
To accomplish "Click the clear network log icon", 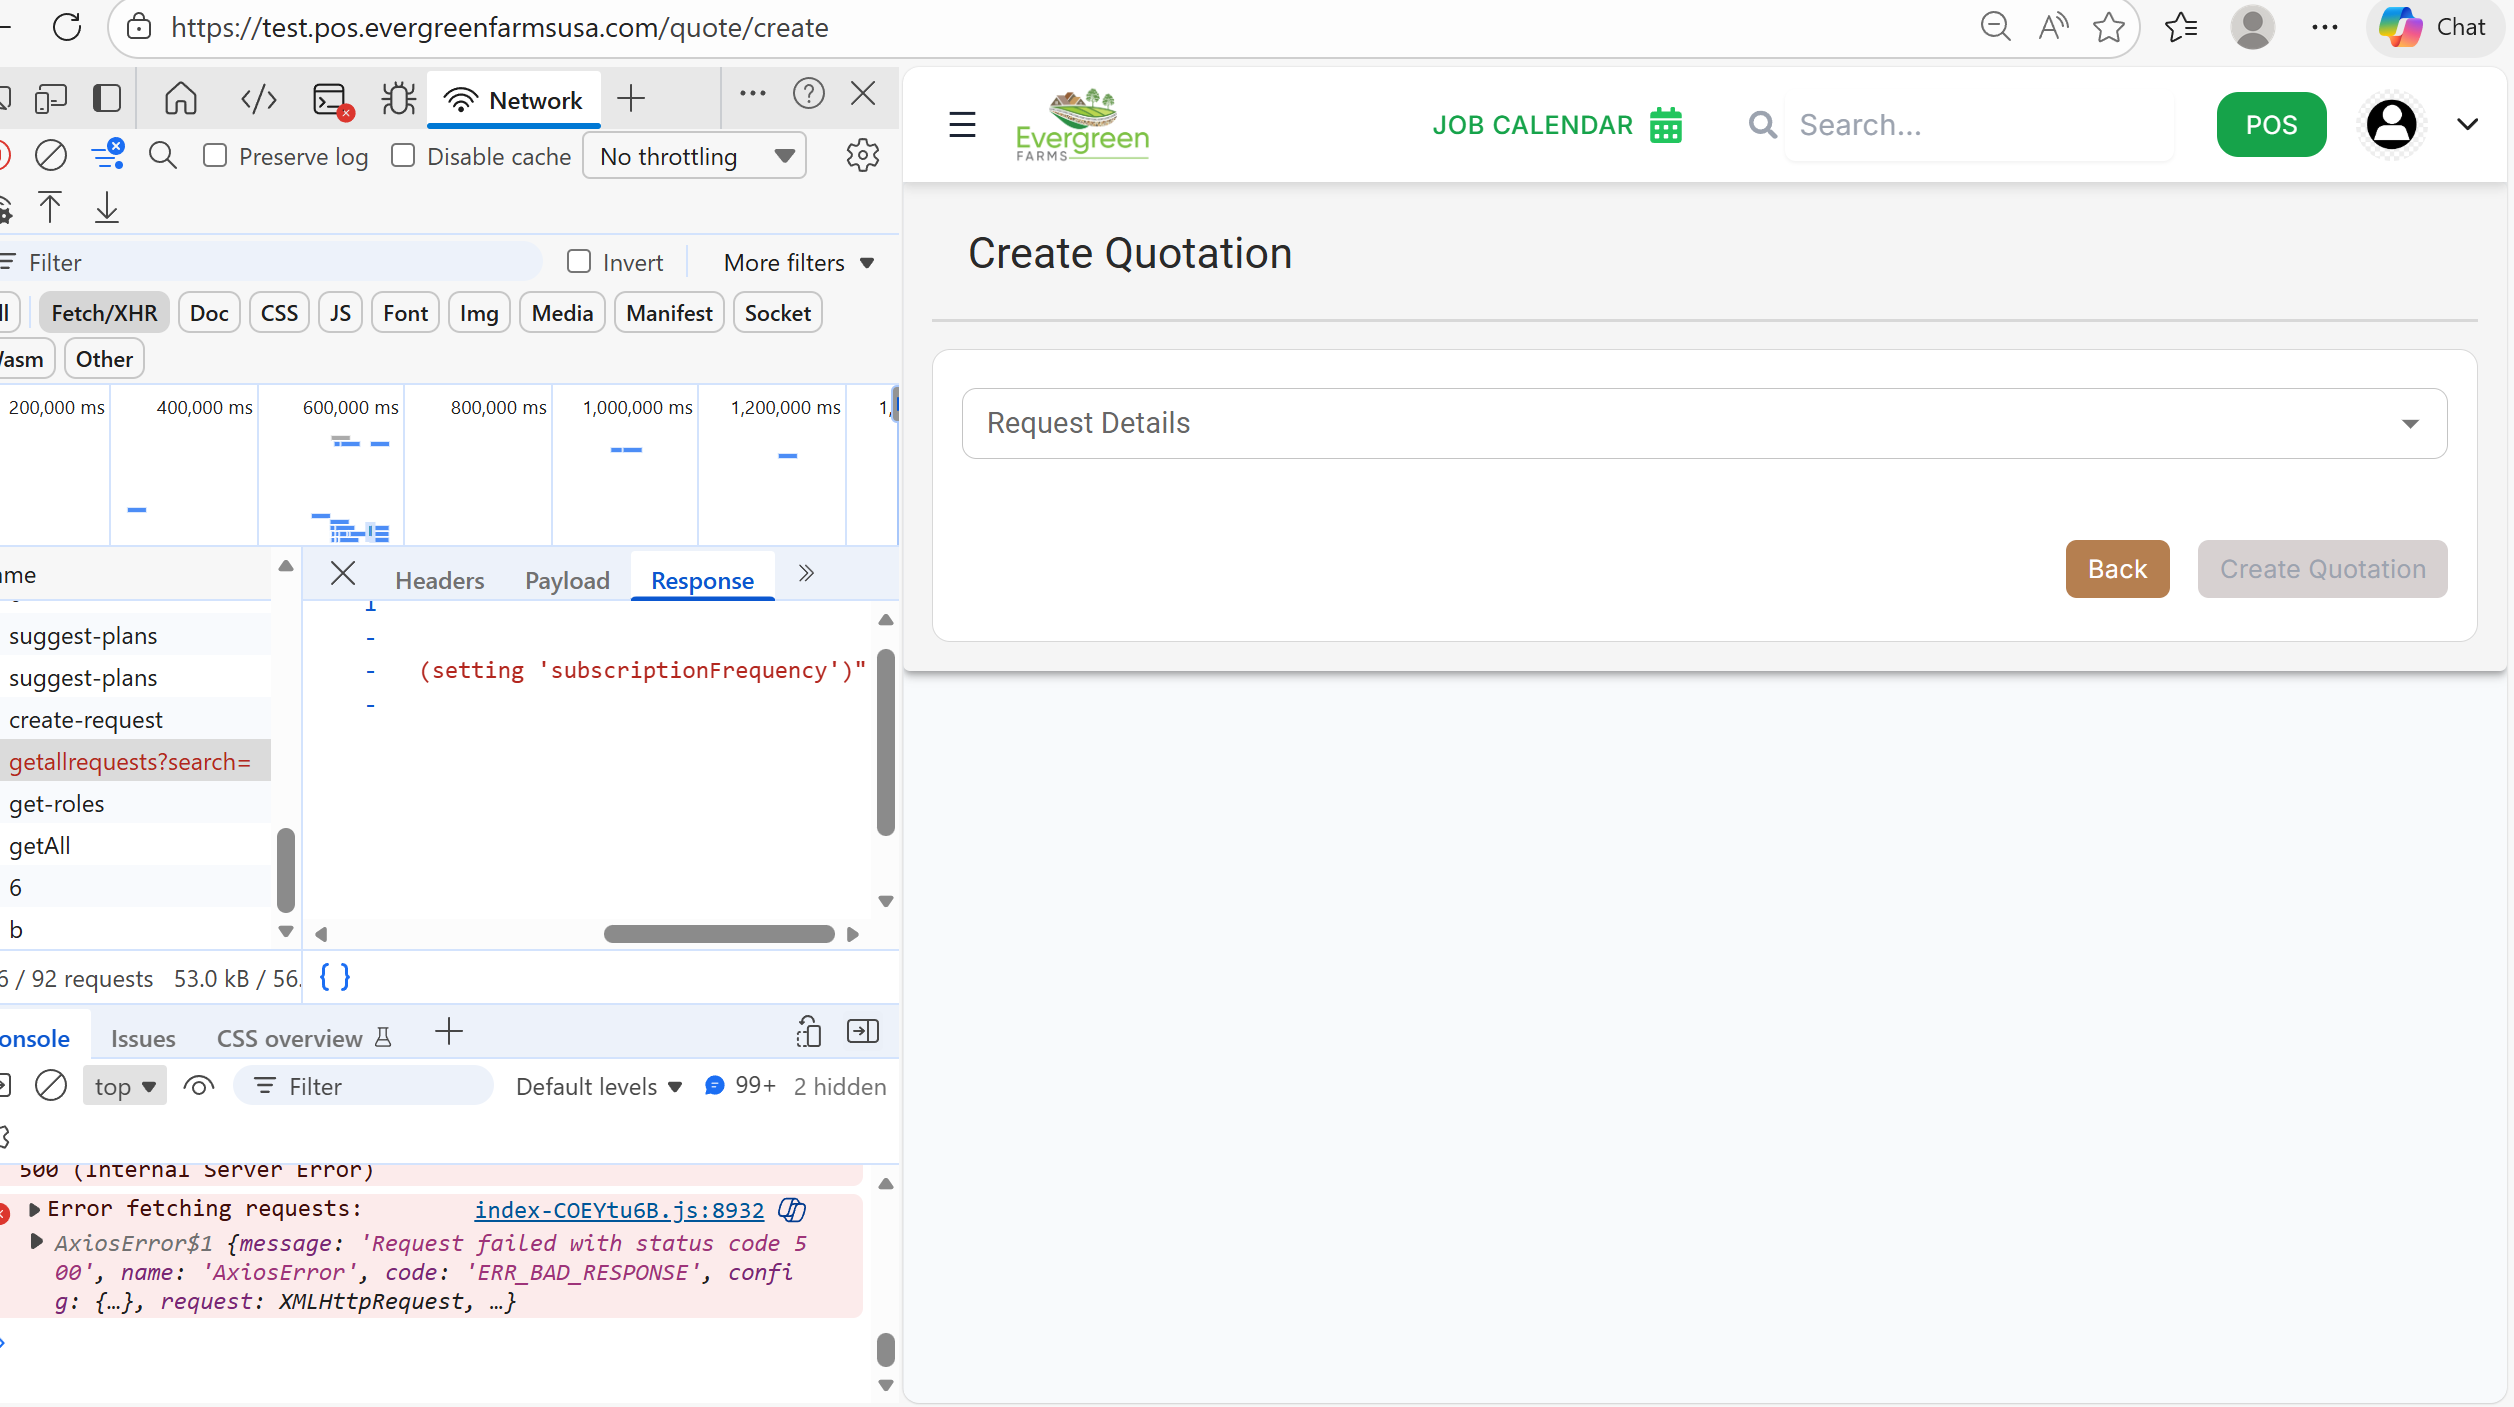I will point(51,156).
